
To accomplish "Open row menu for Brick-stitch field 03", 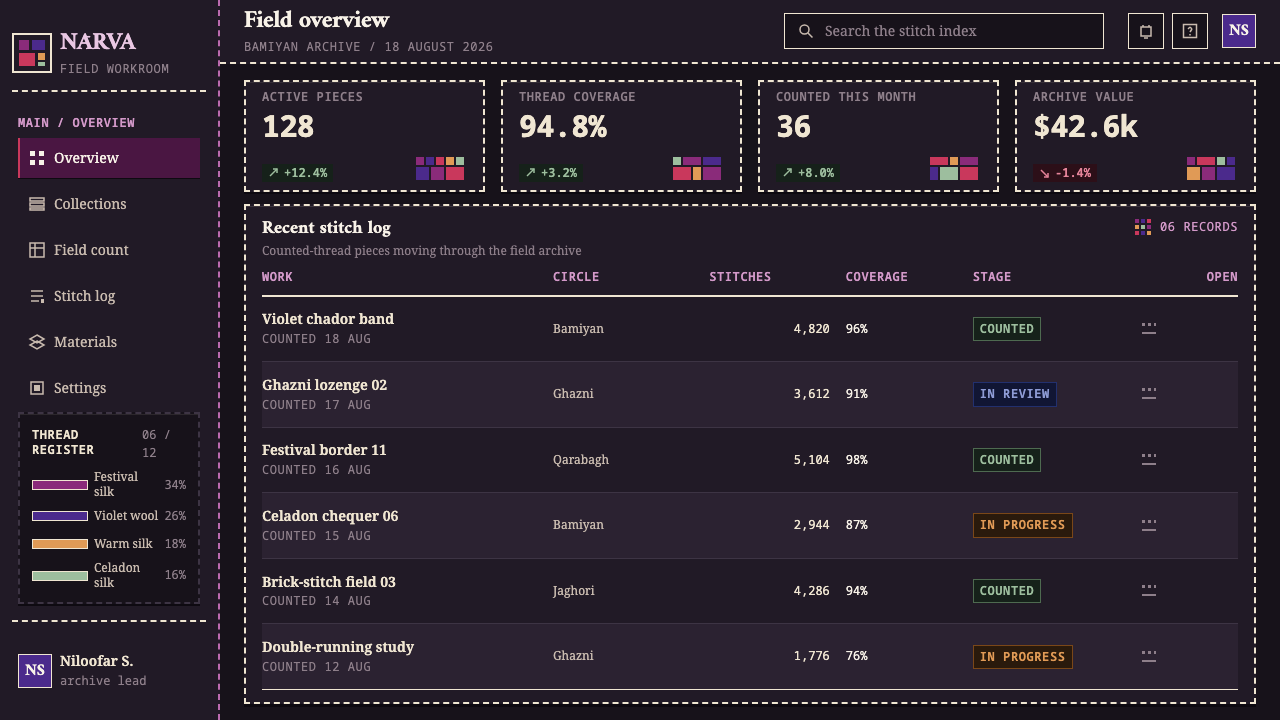I will coord(1149,590).
